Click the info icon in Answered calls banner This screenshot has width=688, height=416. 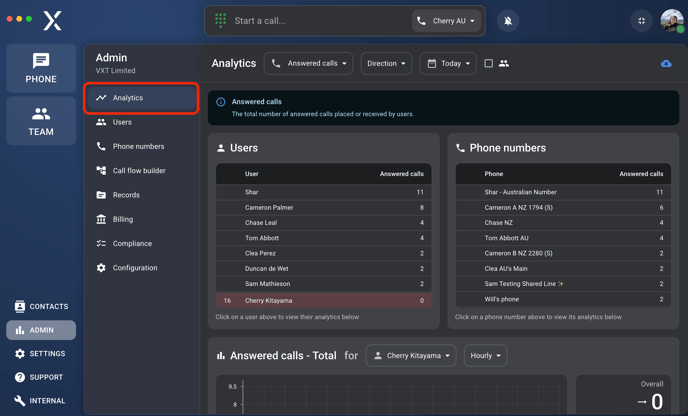221,102
